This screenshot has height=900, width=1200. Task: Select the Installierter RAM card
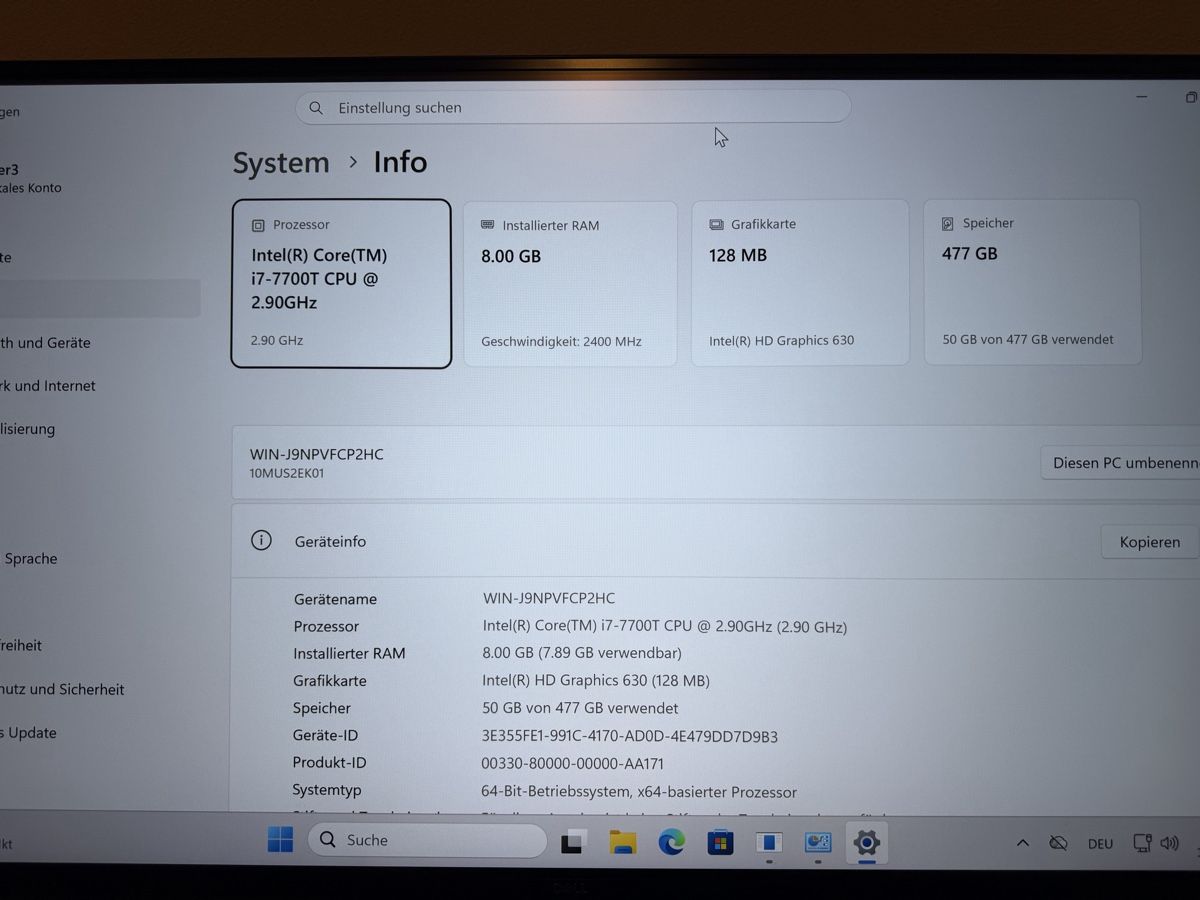570,284
